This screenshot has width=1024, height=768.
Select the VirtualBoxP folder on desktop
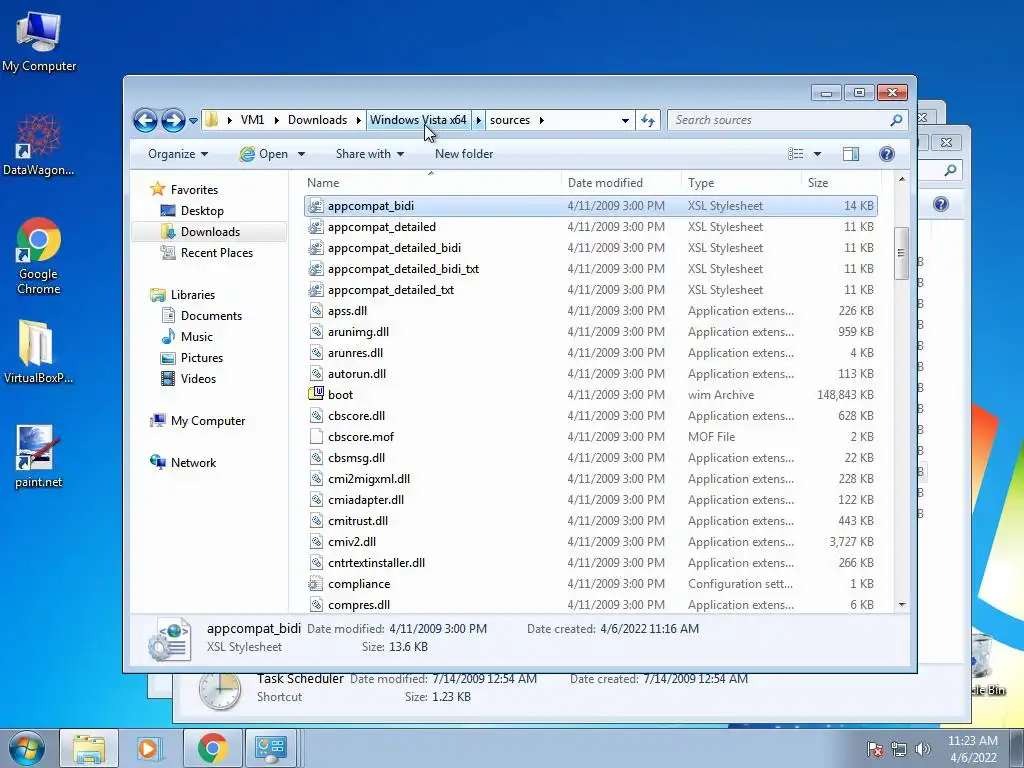point(38,351)
